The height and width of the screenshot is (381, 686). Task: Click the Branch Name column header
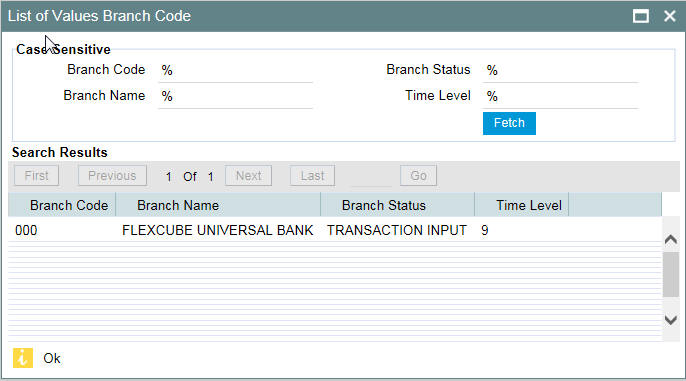point(218,205)
